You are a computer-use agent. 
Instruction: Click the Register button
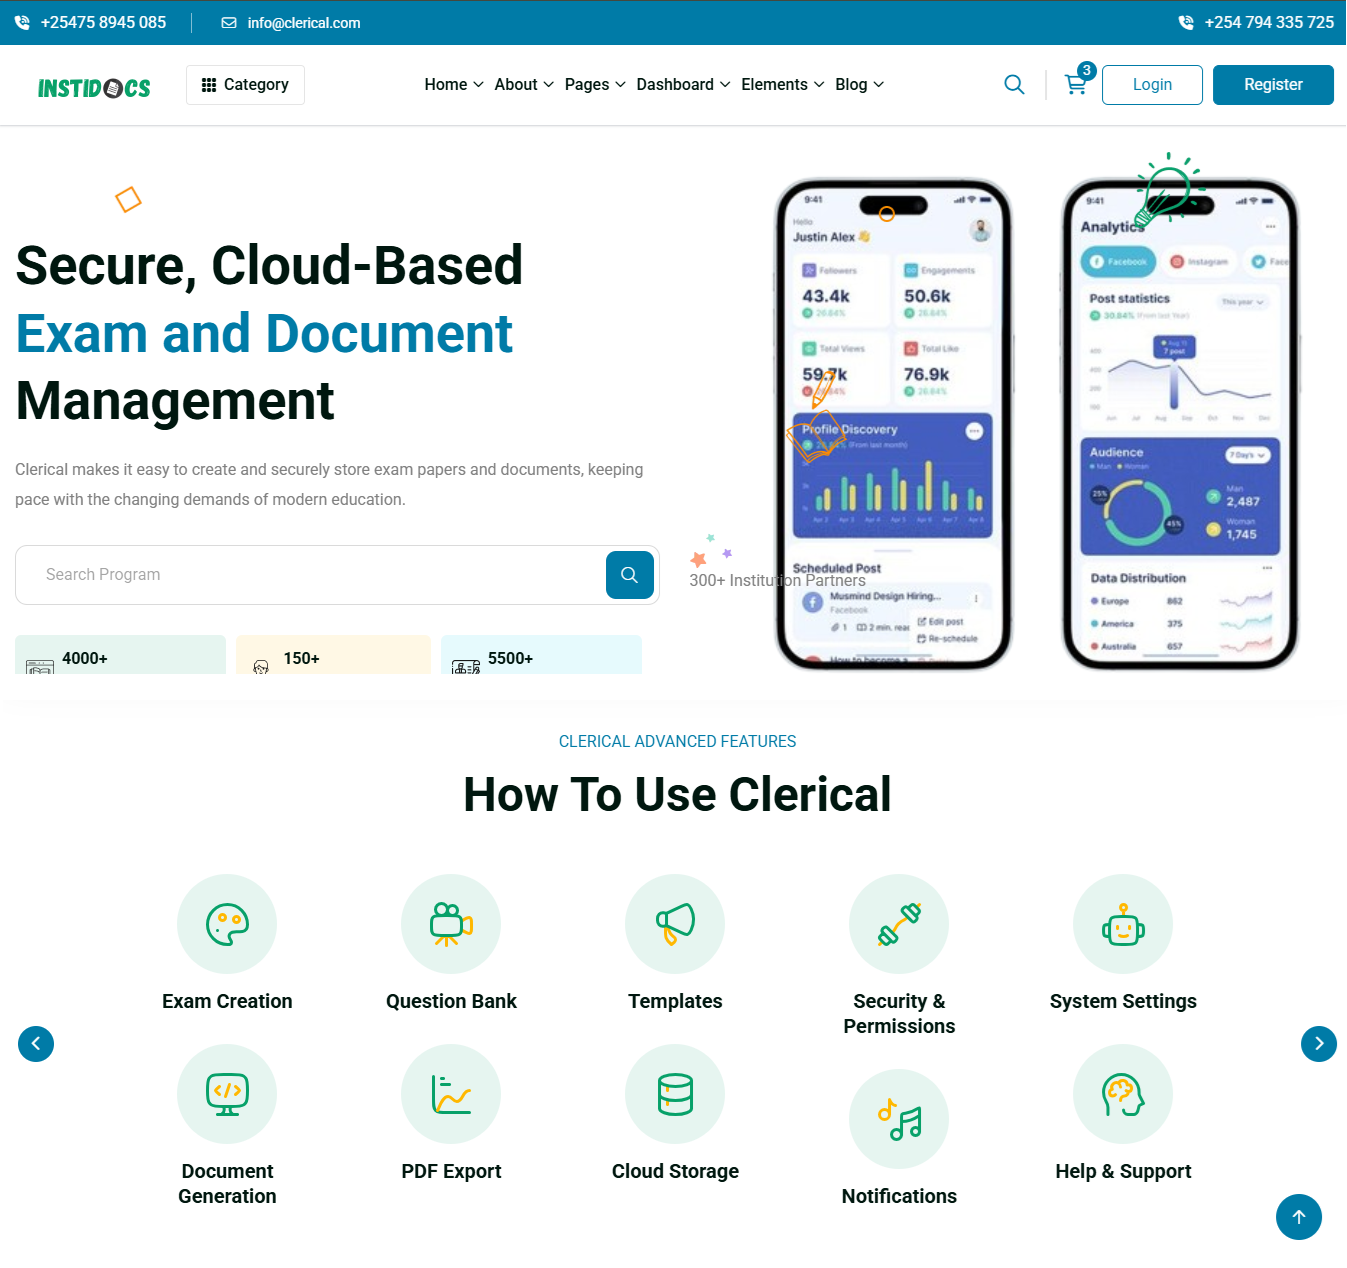coord(1273,85)
